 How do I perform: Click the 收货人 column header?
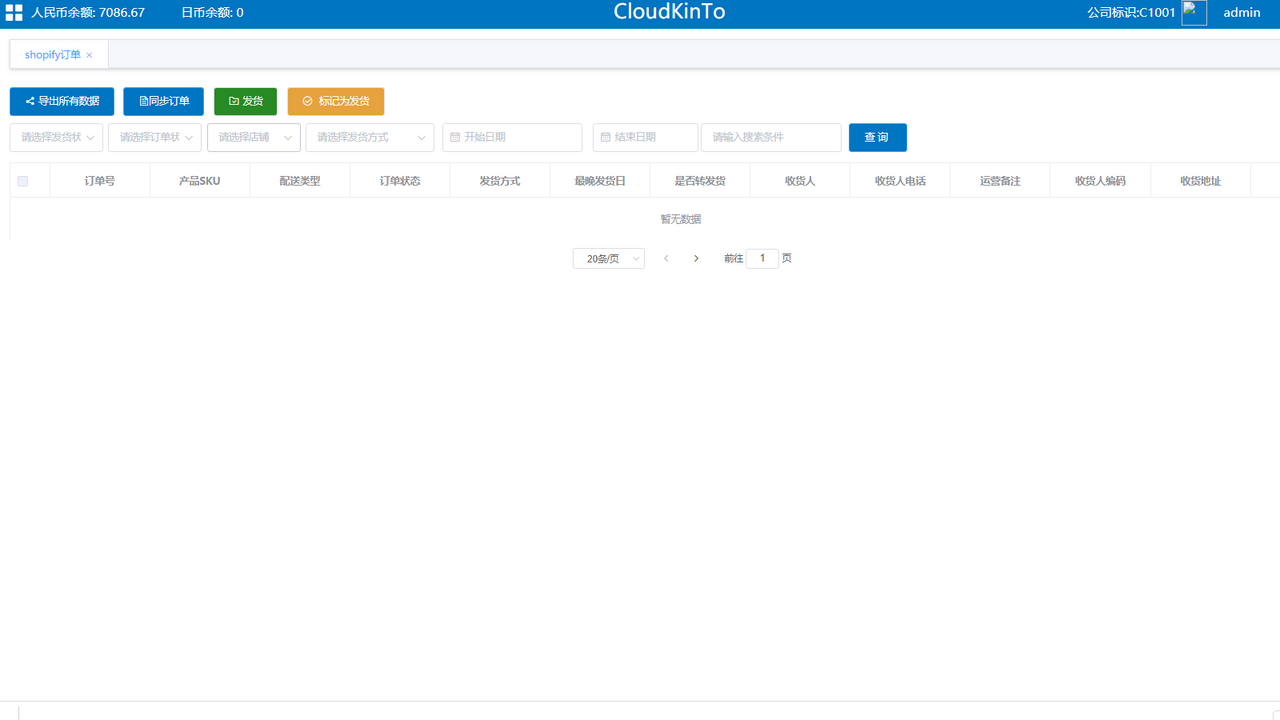pyautogui.click(x=800, y=181)
